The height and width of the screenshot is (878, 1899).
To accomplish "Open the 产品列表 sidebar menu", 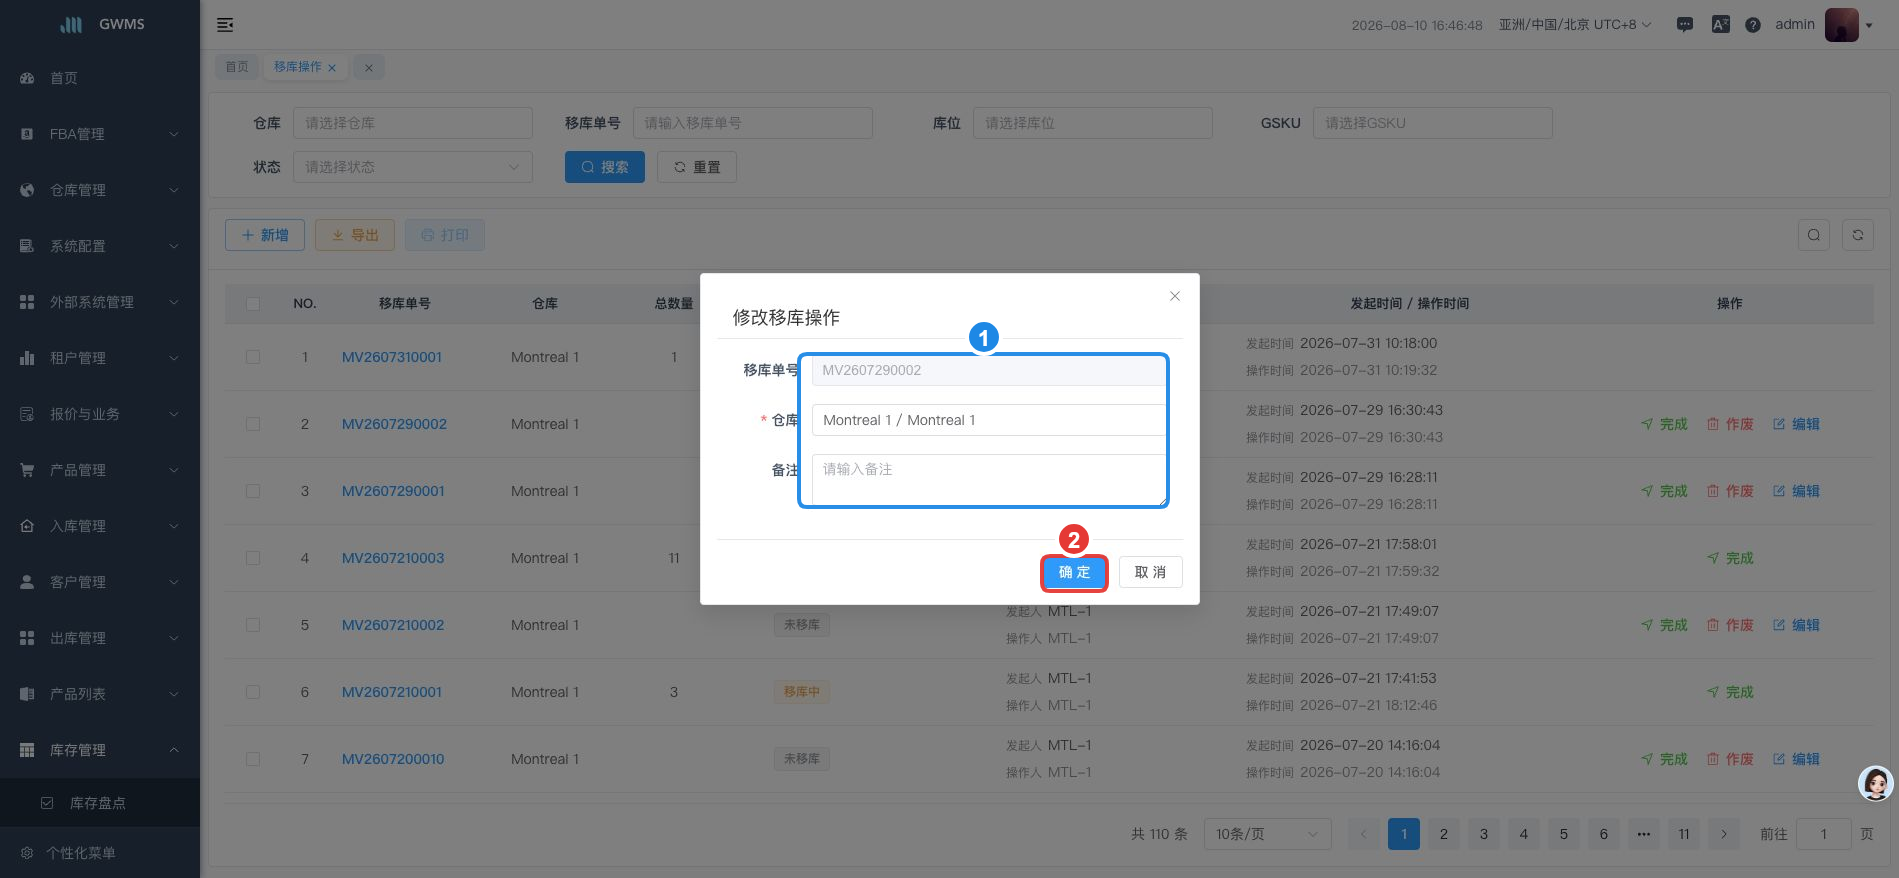I will click(100, 694).
